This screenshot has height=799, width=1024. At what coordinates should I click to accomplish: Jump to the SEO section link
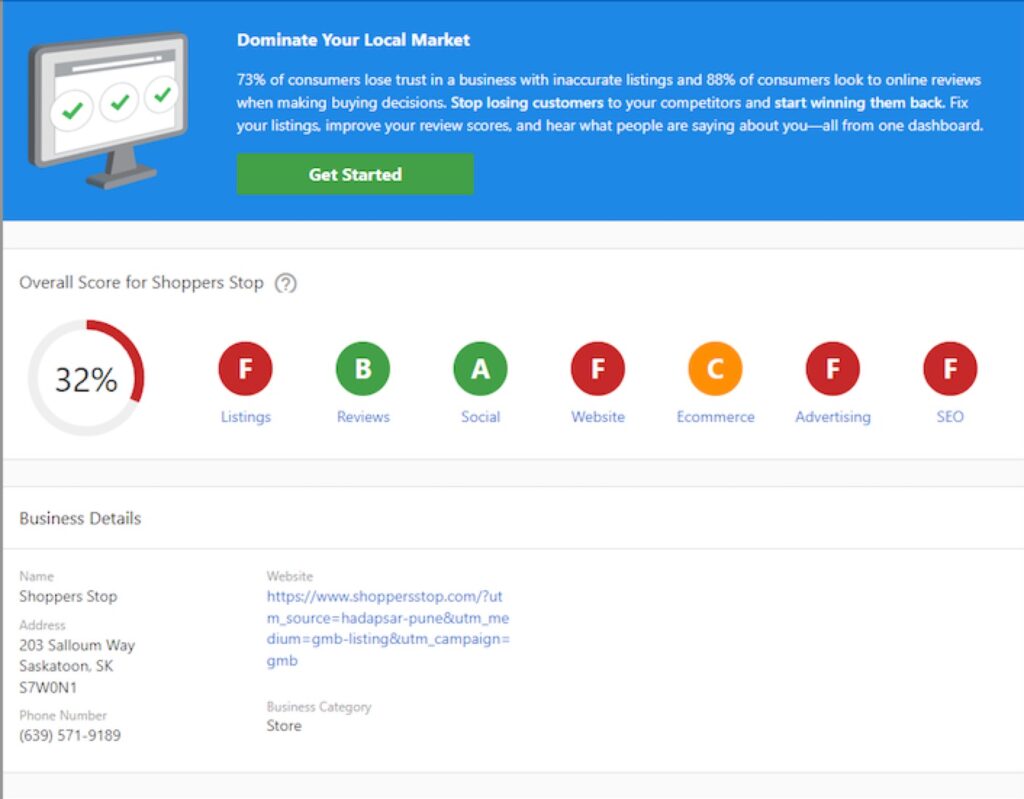click(950, 417)
